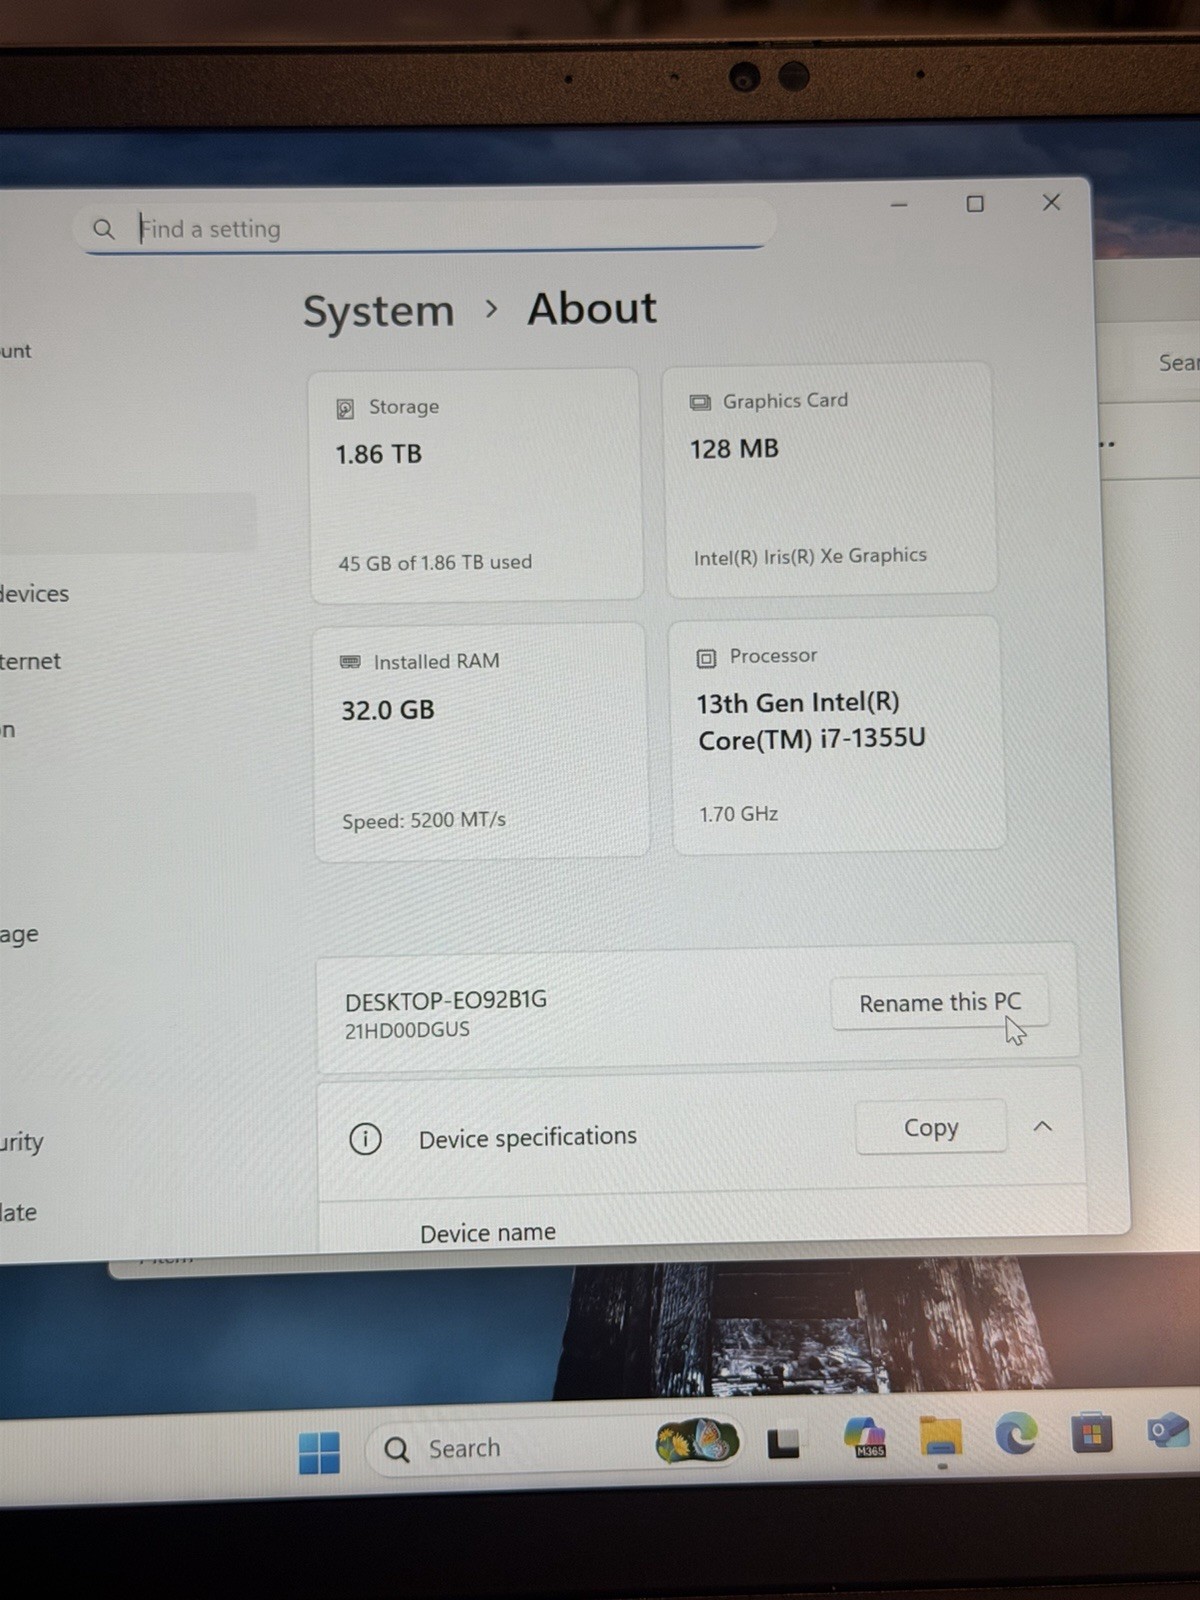Open the System breadcrumb link
The height and width of the screenshot is (1600, 1200).
point(378,311)
